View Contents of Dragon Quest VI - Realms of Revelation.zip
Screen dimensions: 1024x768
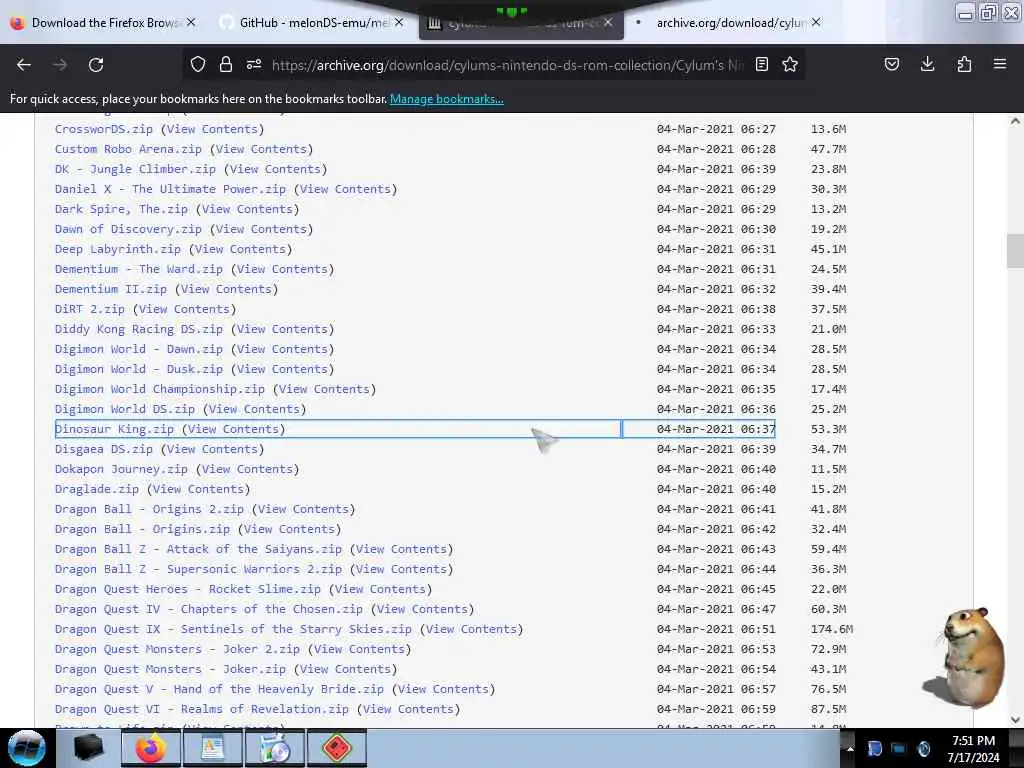(x=409, y=709)
